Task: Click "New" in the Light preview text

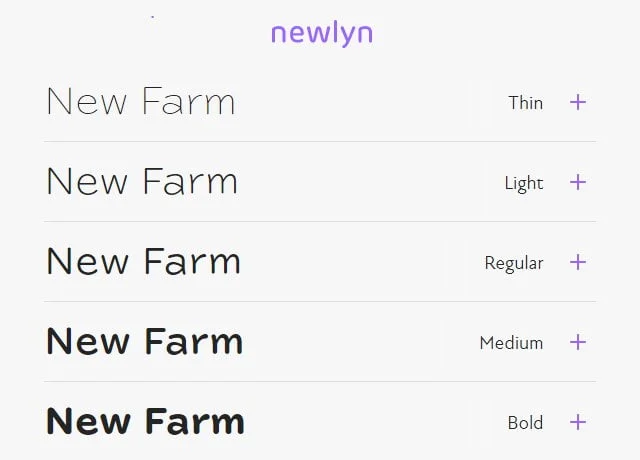Action: tap(86, 182)
